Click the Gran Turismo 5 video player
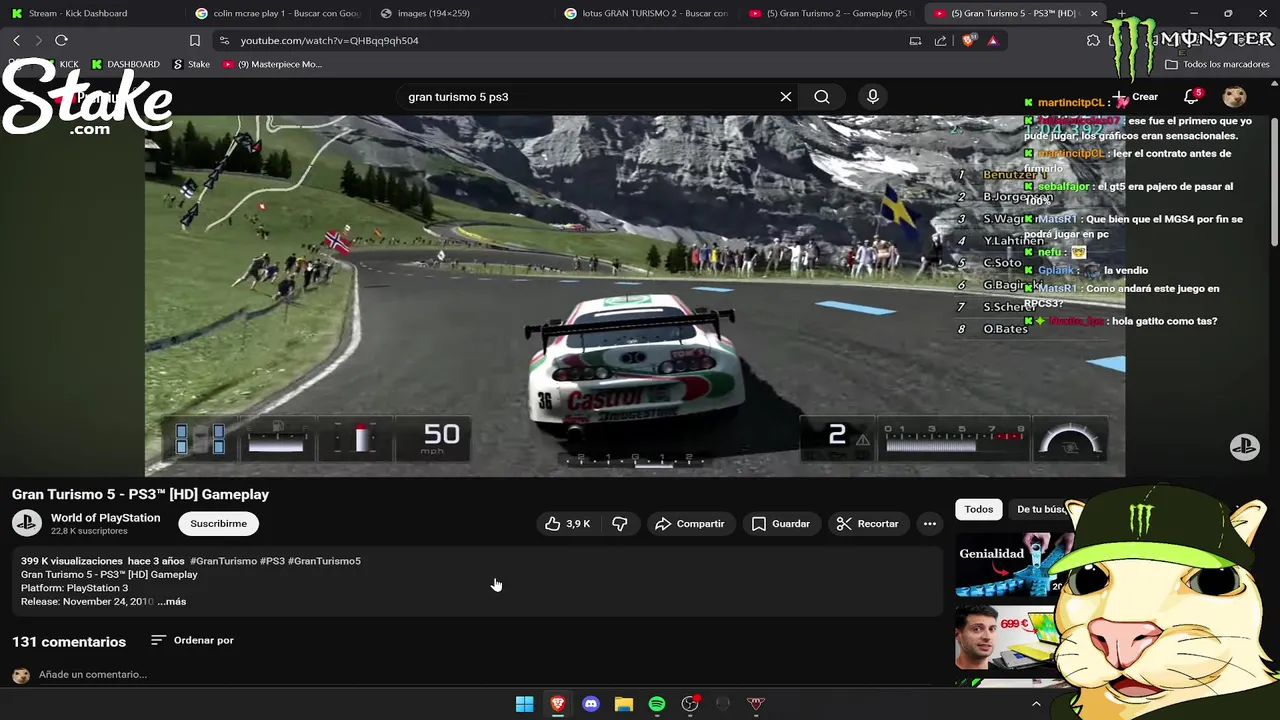This screenshot has width=1280, height=720. (x=635, y=296)
